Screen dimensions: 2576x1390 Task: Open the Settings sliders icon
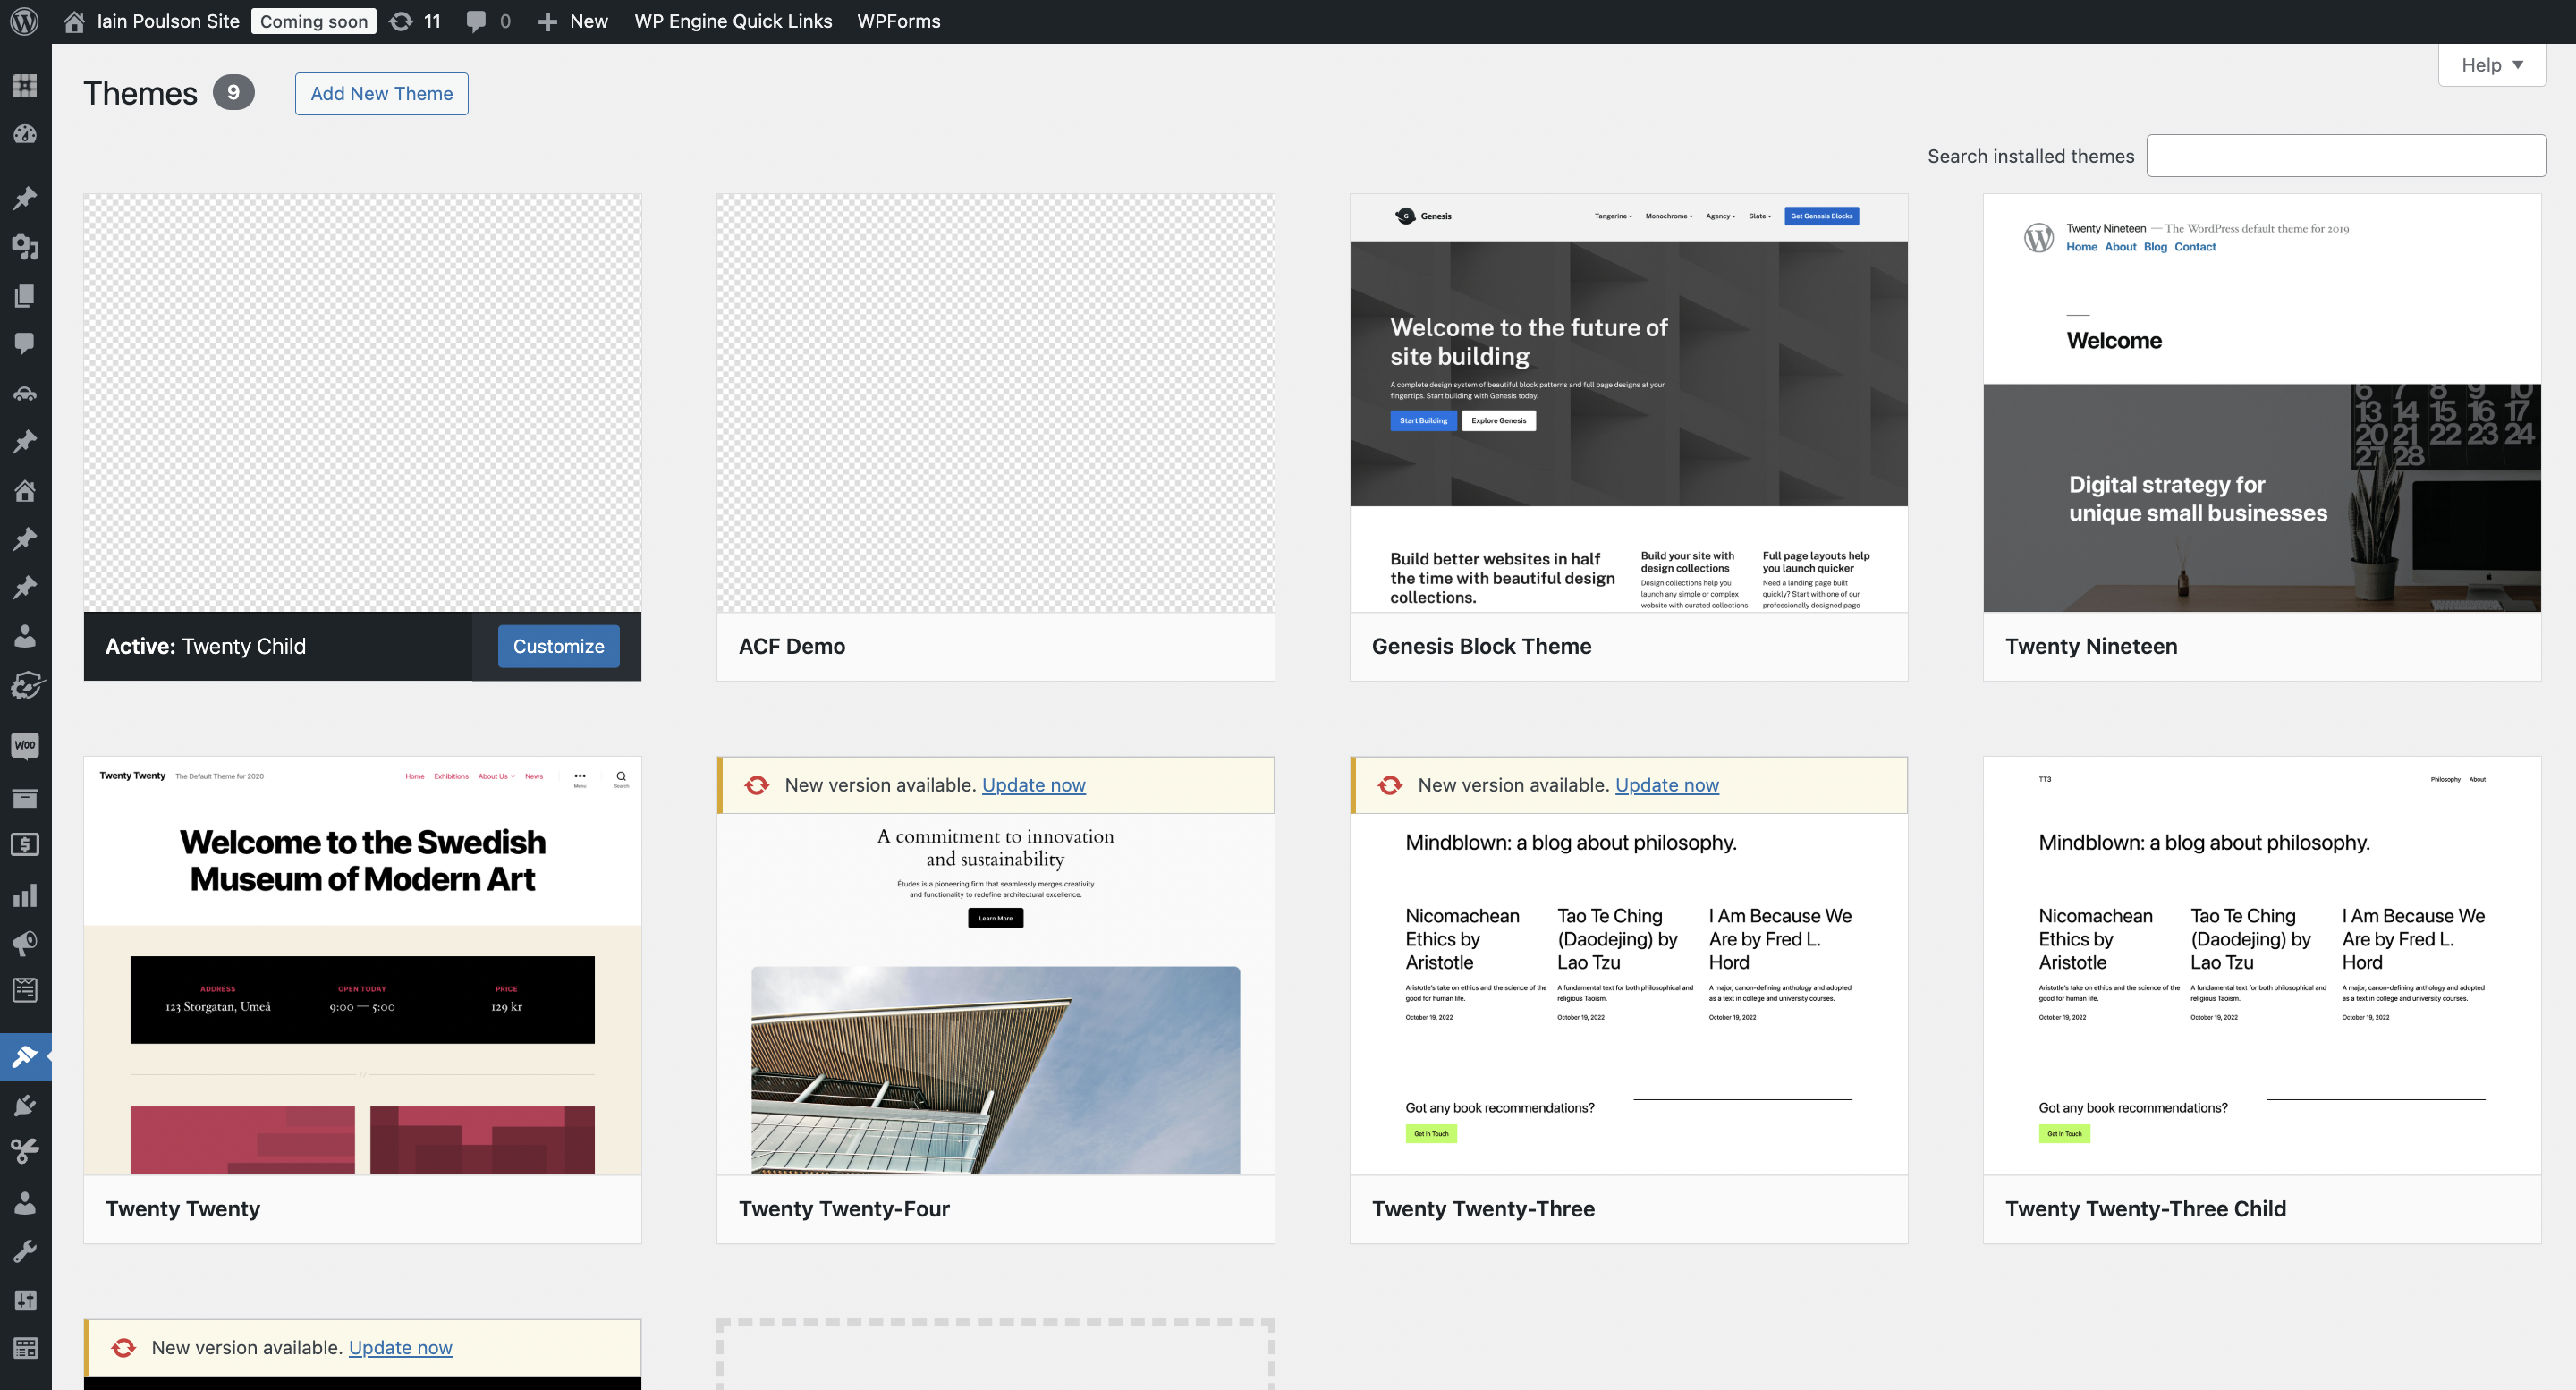25,1300
